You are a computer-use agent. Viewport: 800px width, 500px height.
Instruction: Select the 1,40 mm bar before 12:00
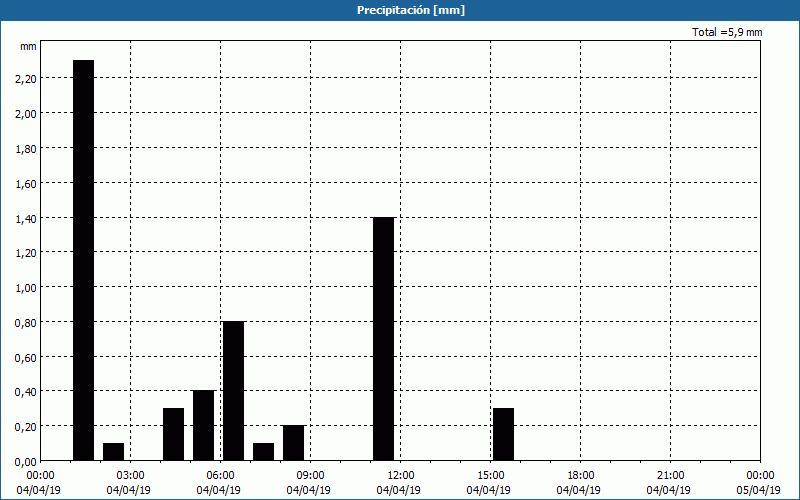(x=384, y=339)
